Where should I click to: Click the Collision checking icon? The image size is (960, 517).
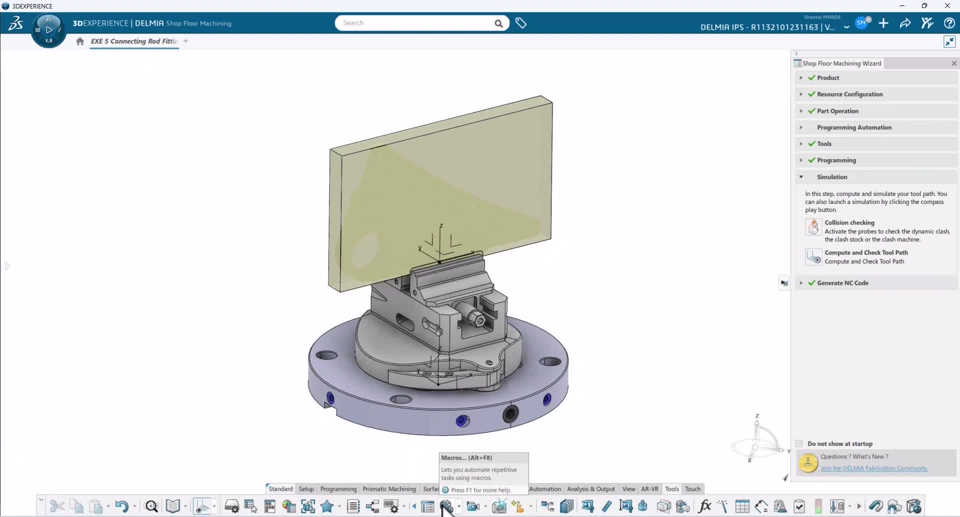coord(813,227)
